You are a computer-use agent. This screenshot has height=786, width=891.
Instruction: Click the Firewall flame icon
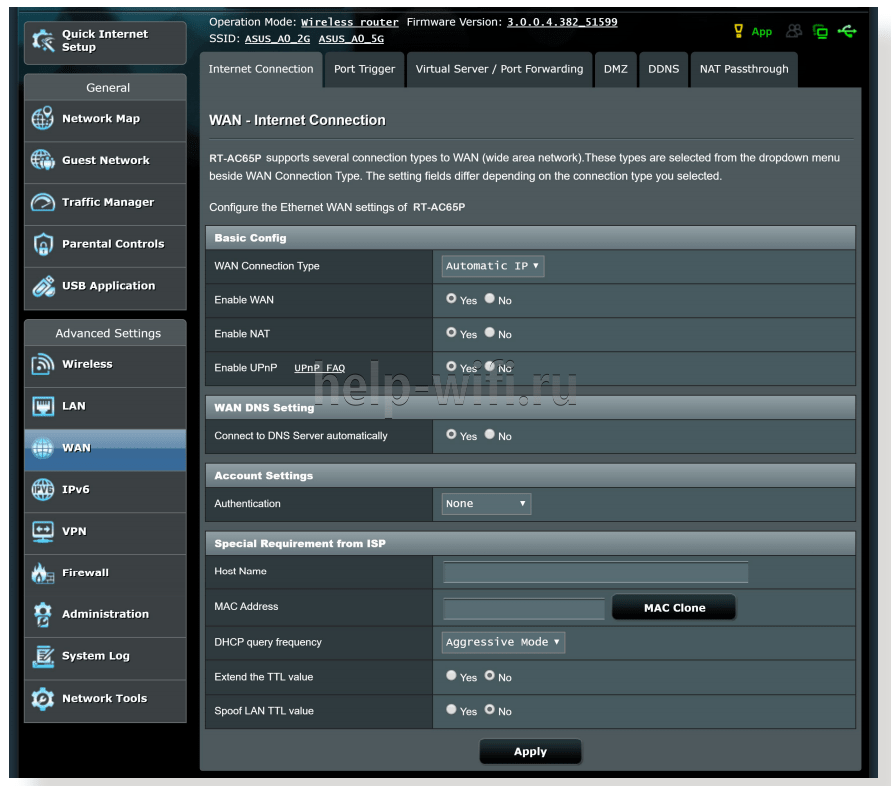[x=43, y=573]
